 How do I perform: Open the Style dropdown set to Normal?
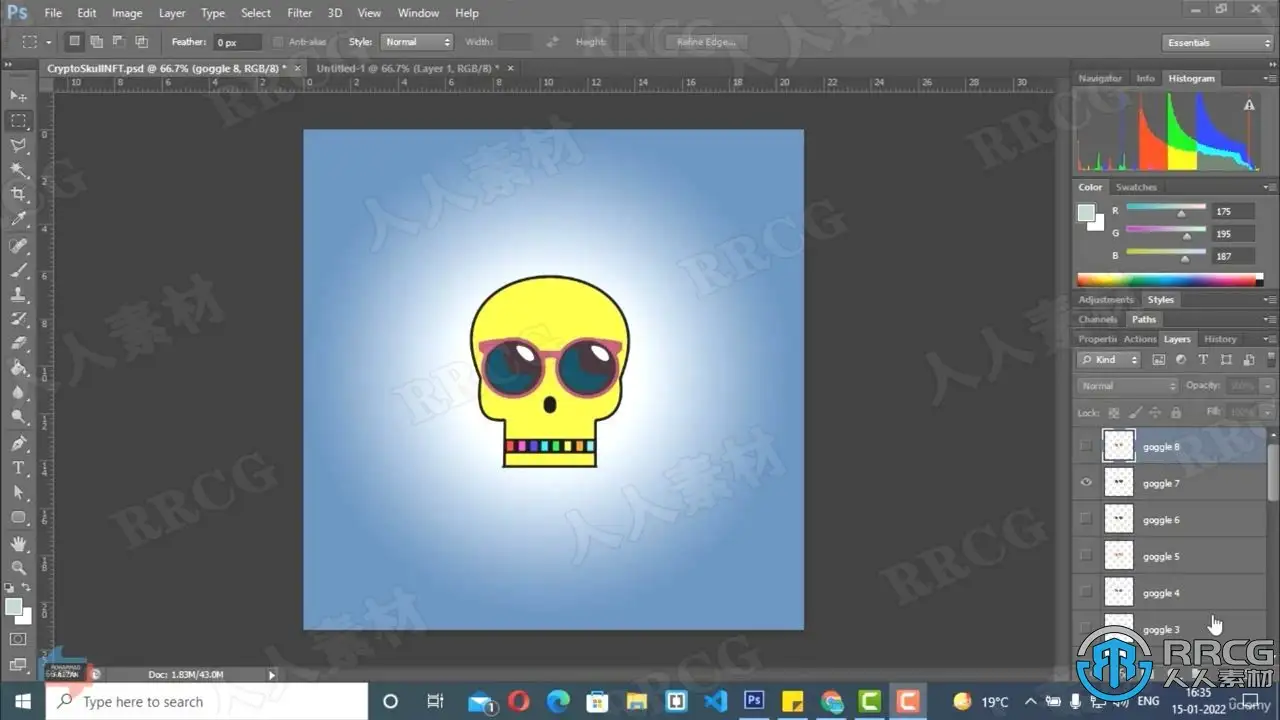[x=416, y=42]
